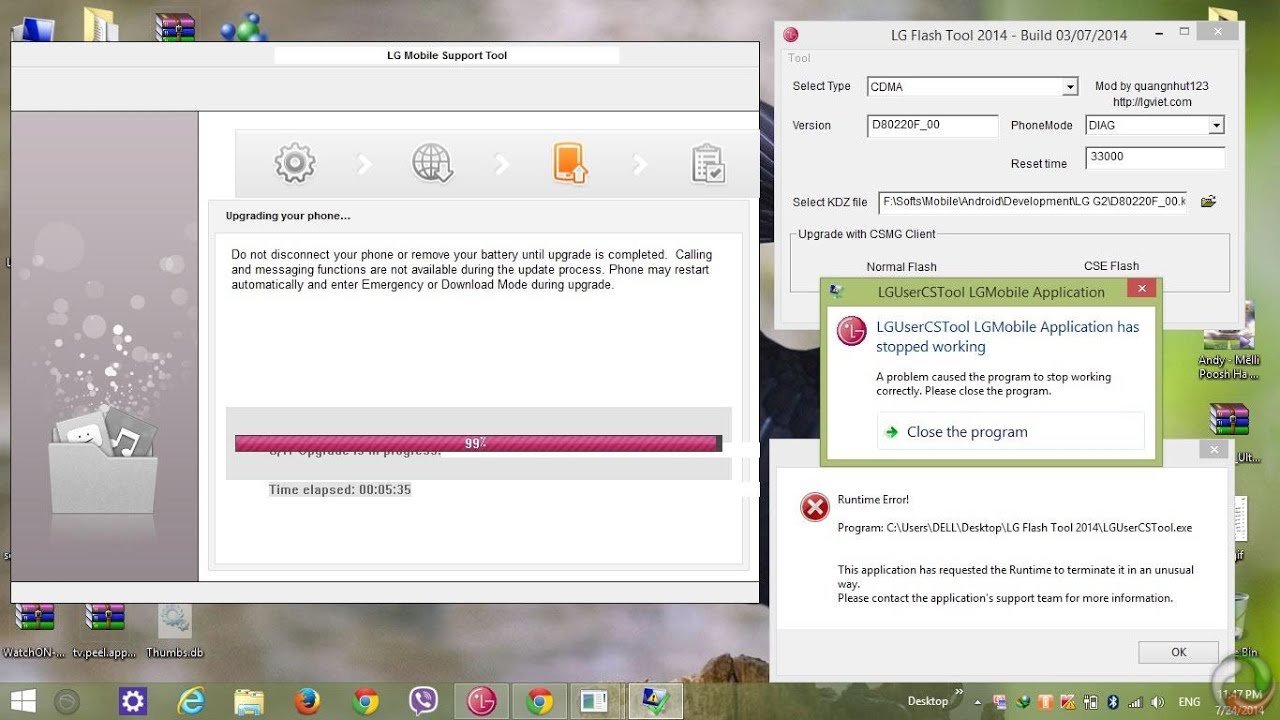
Task: Launch Firefox from taskbar
Action: click(307, 701)
